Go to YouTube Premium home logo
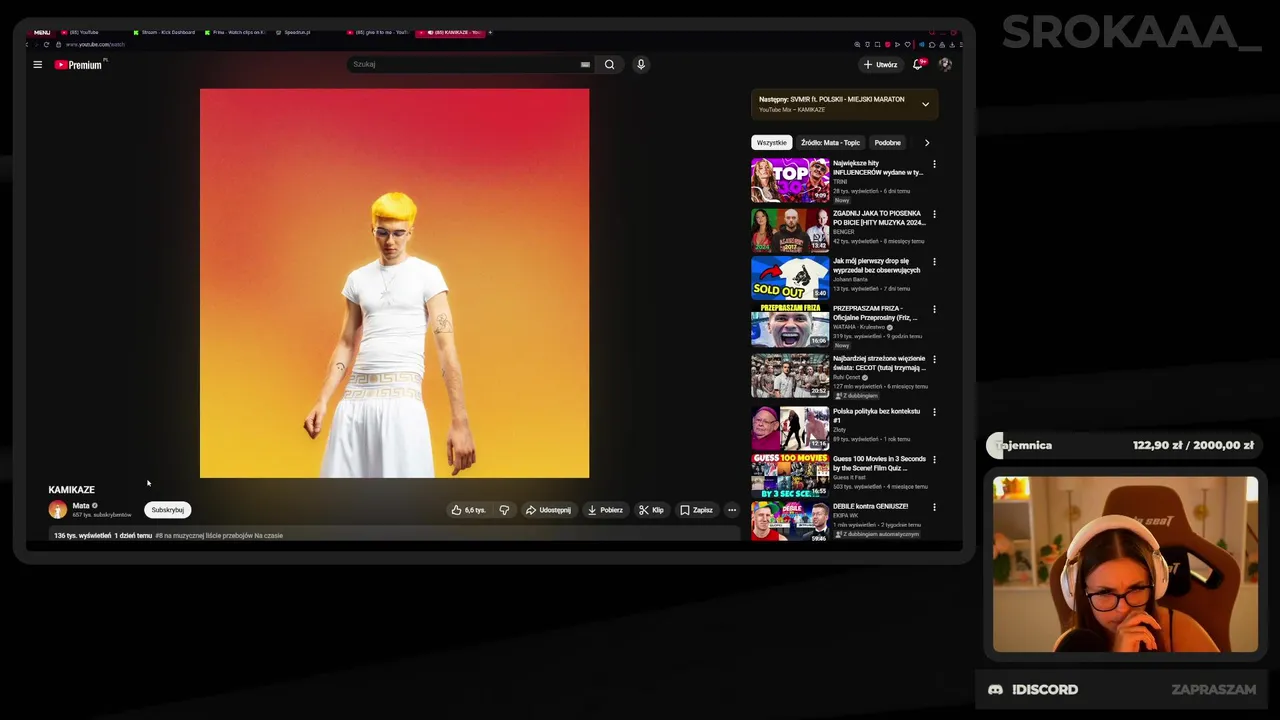1280x720 pixels. point(78,65)
